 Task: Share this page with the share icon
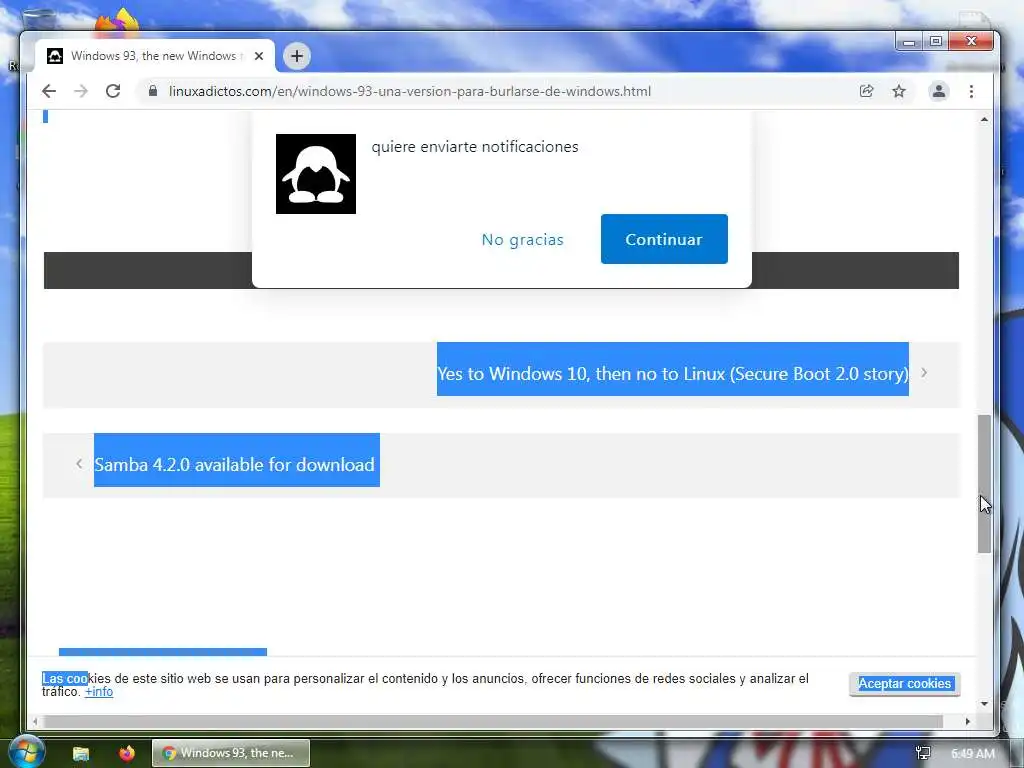click(867, 91)
